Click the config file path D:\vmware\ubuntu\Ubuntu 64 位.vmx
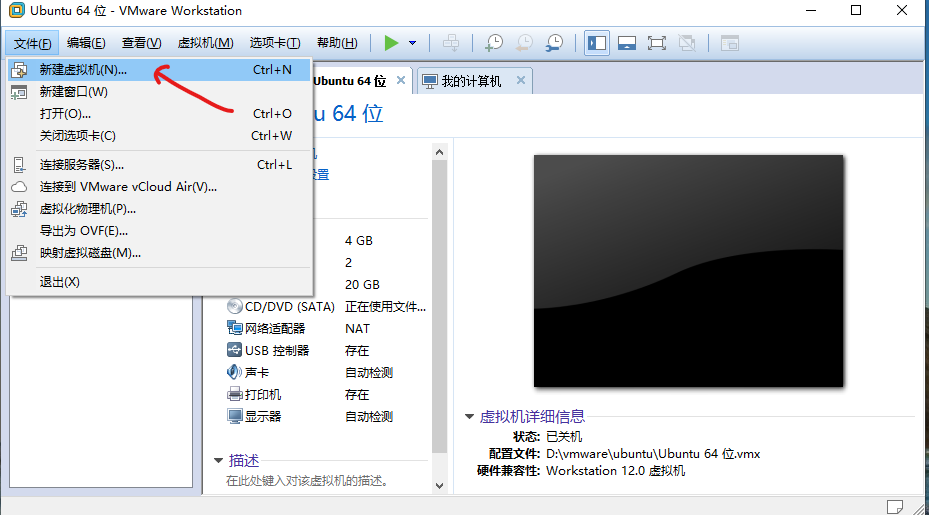 click(653, 454)
